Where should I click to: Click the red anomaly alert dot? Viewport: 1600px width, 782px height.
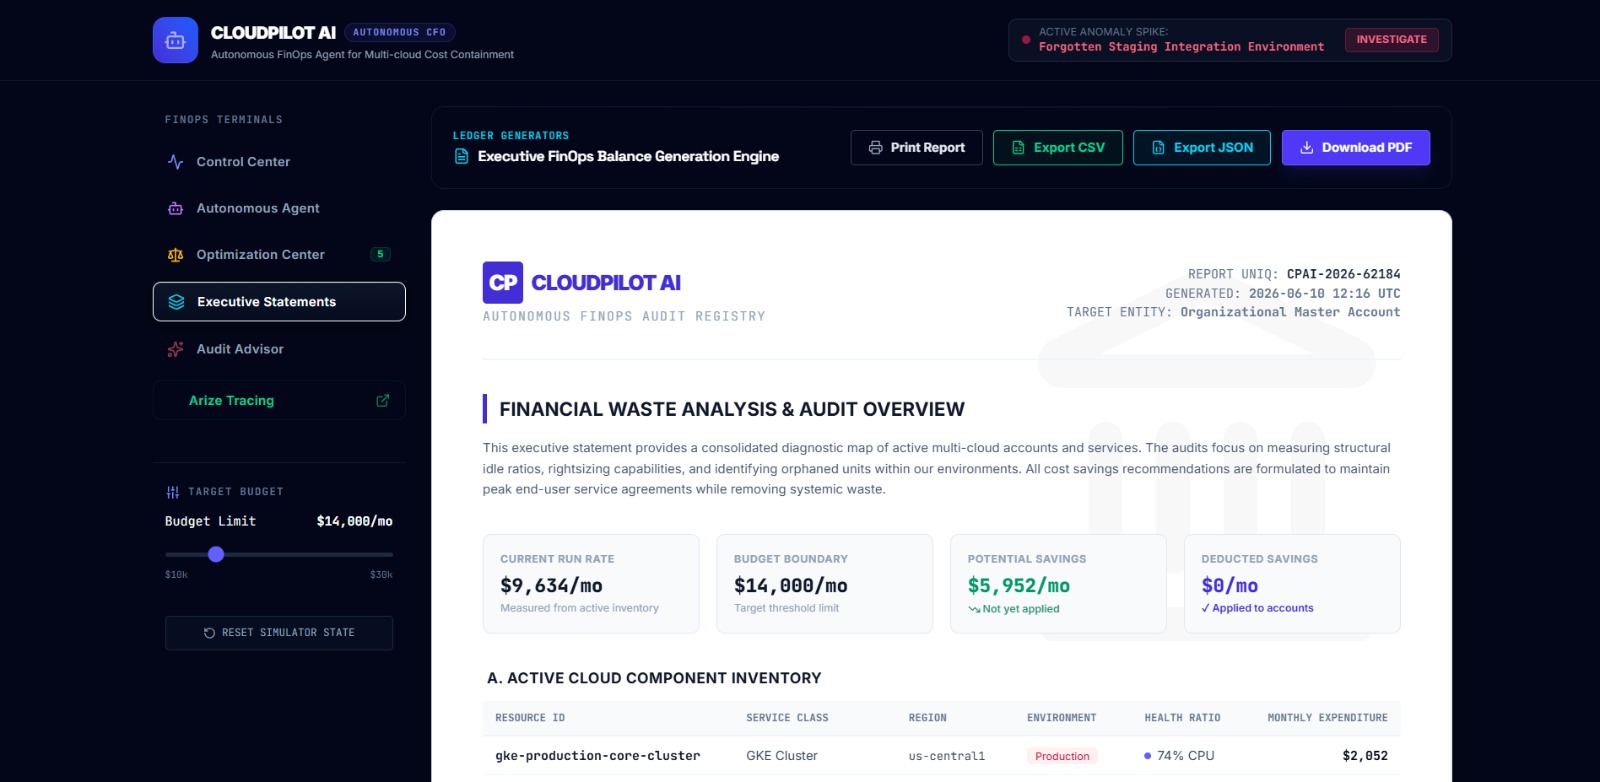pos(1026,40)
